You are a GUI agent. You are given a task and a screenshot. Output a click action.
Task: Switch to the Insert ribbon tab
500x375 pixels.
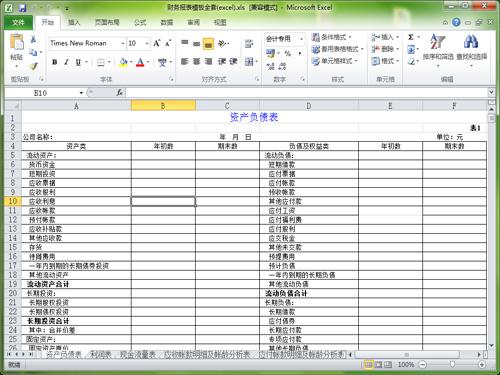tap(74, 22)
